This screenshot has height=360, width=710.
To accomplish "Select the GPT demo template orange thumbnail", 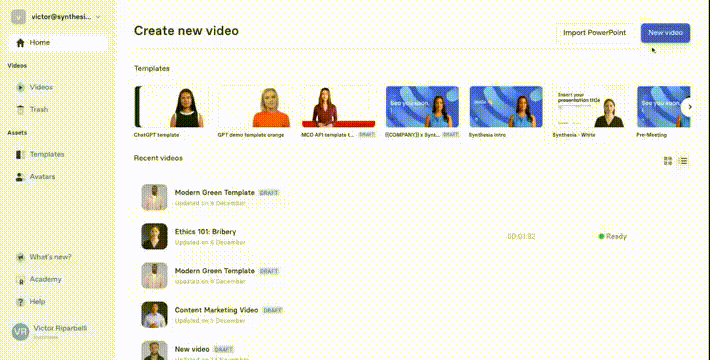I will coord(255,107).
